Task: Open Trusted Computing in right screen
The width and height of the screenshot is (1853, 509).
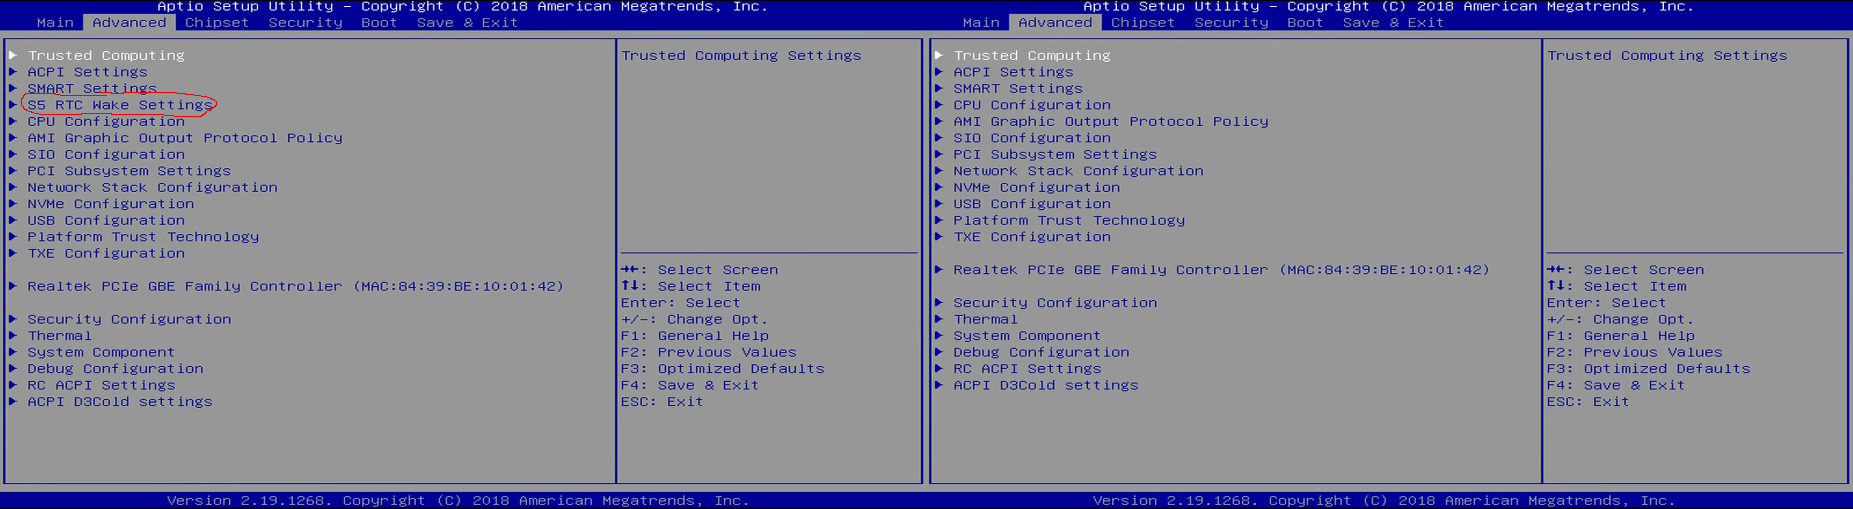Action: point(1032,55)
